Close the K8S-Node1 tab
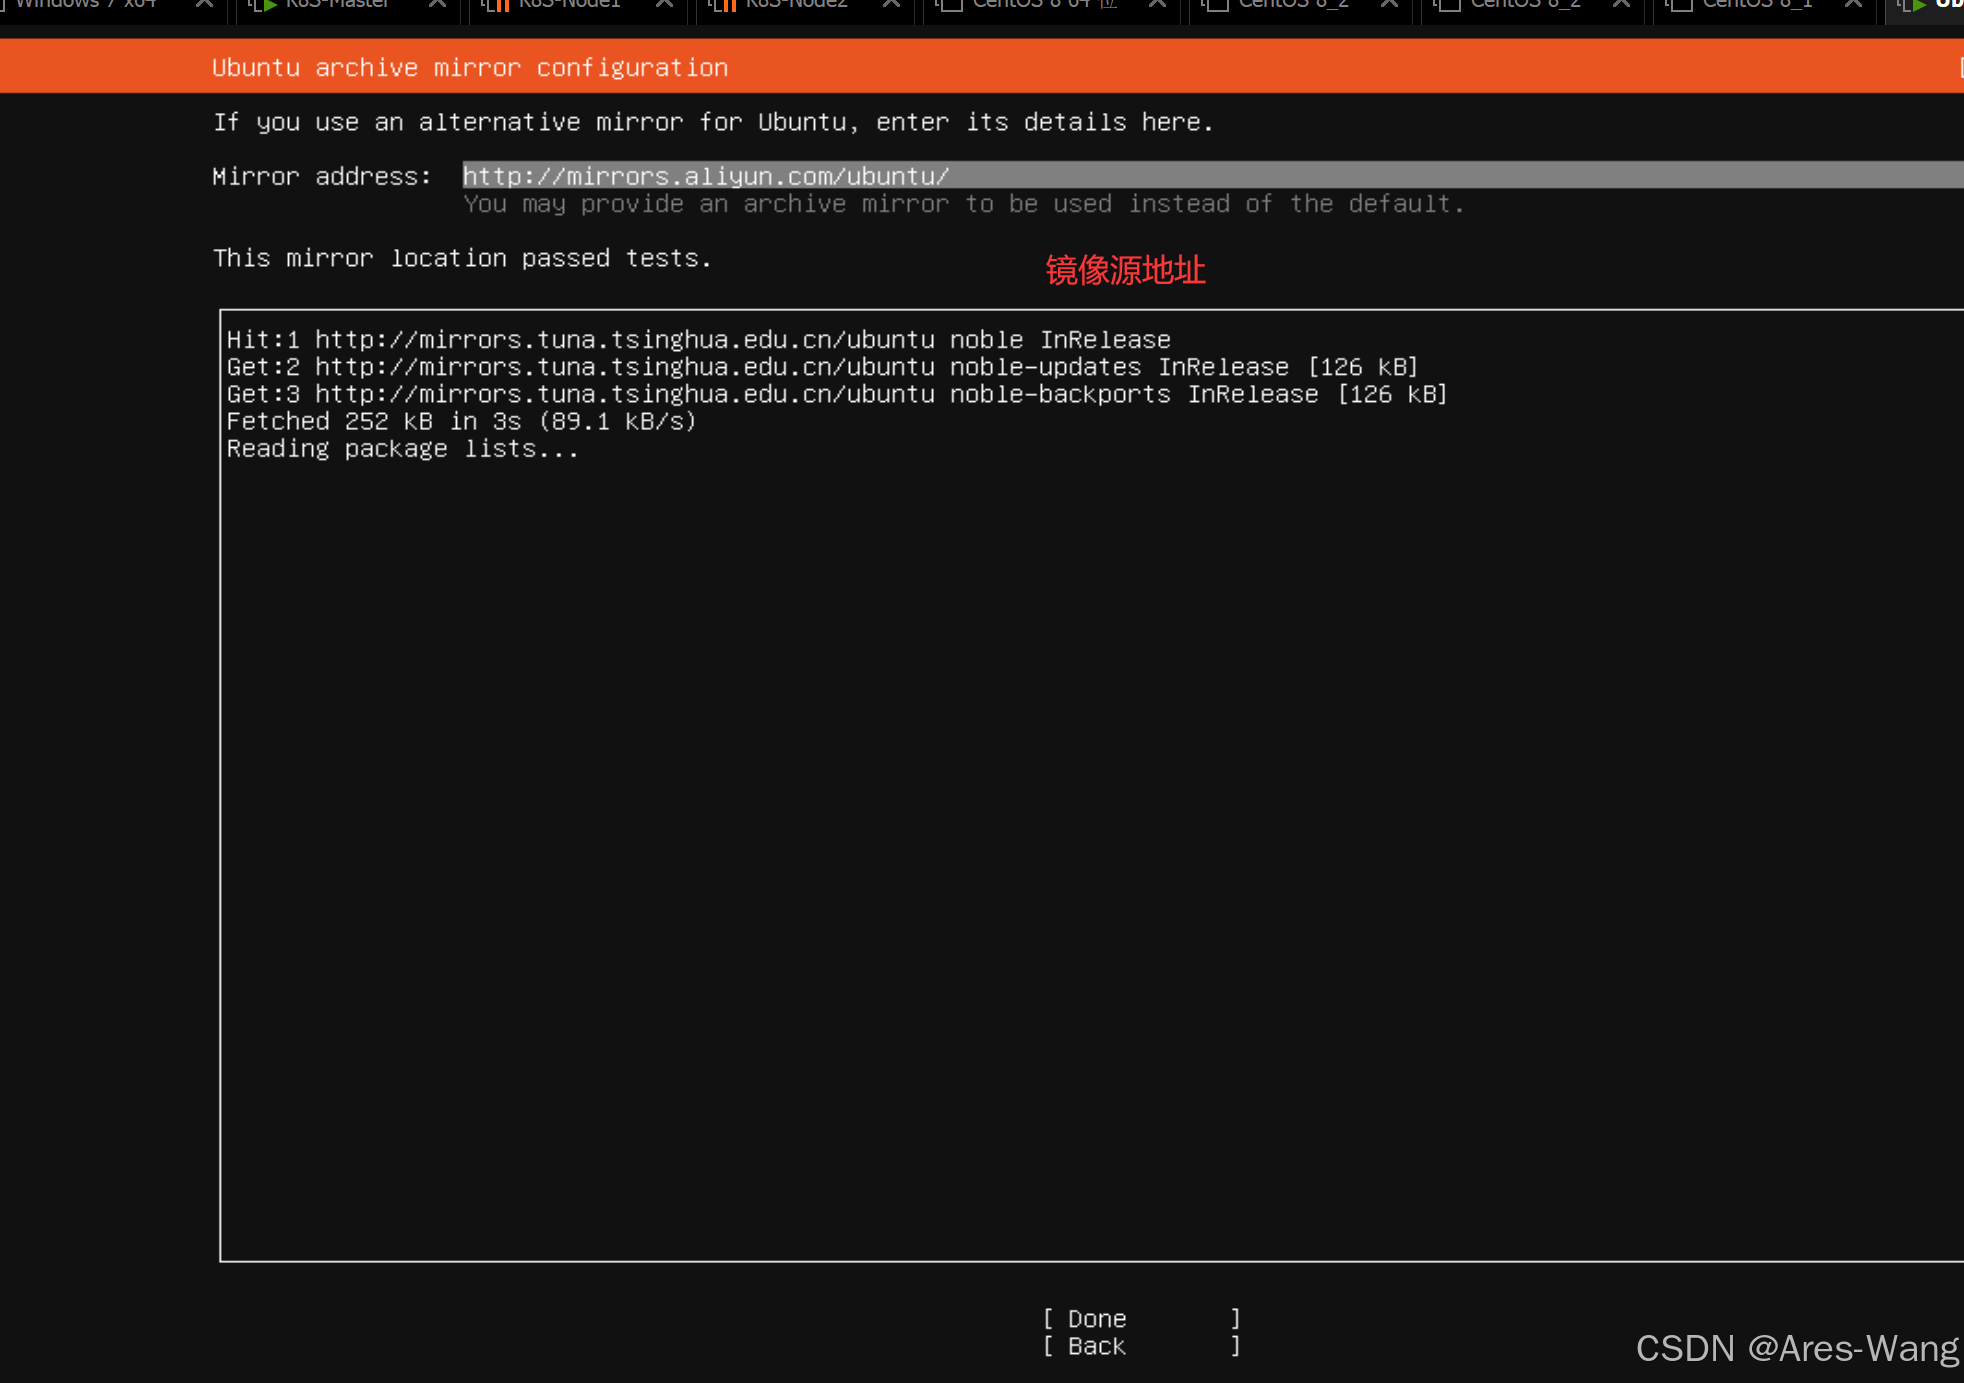This screenshot has height=1383, width=1964. pyautogui.click(x=664, y=4)
